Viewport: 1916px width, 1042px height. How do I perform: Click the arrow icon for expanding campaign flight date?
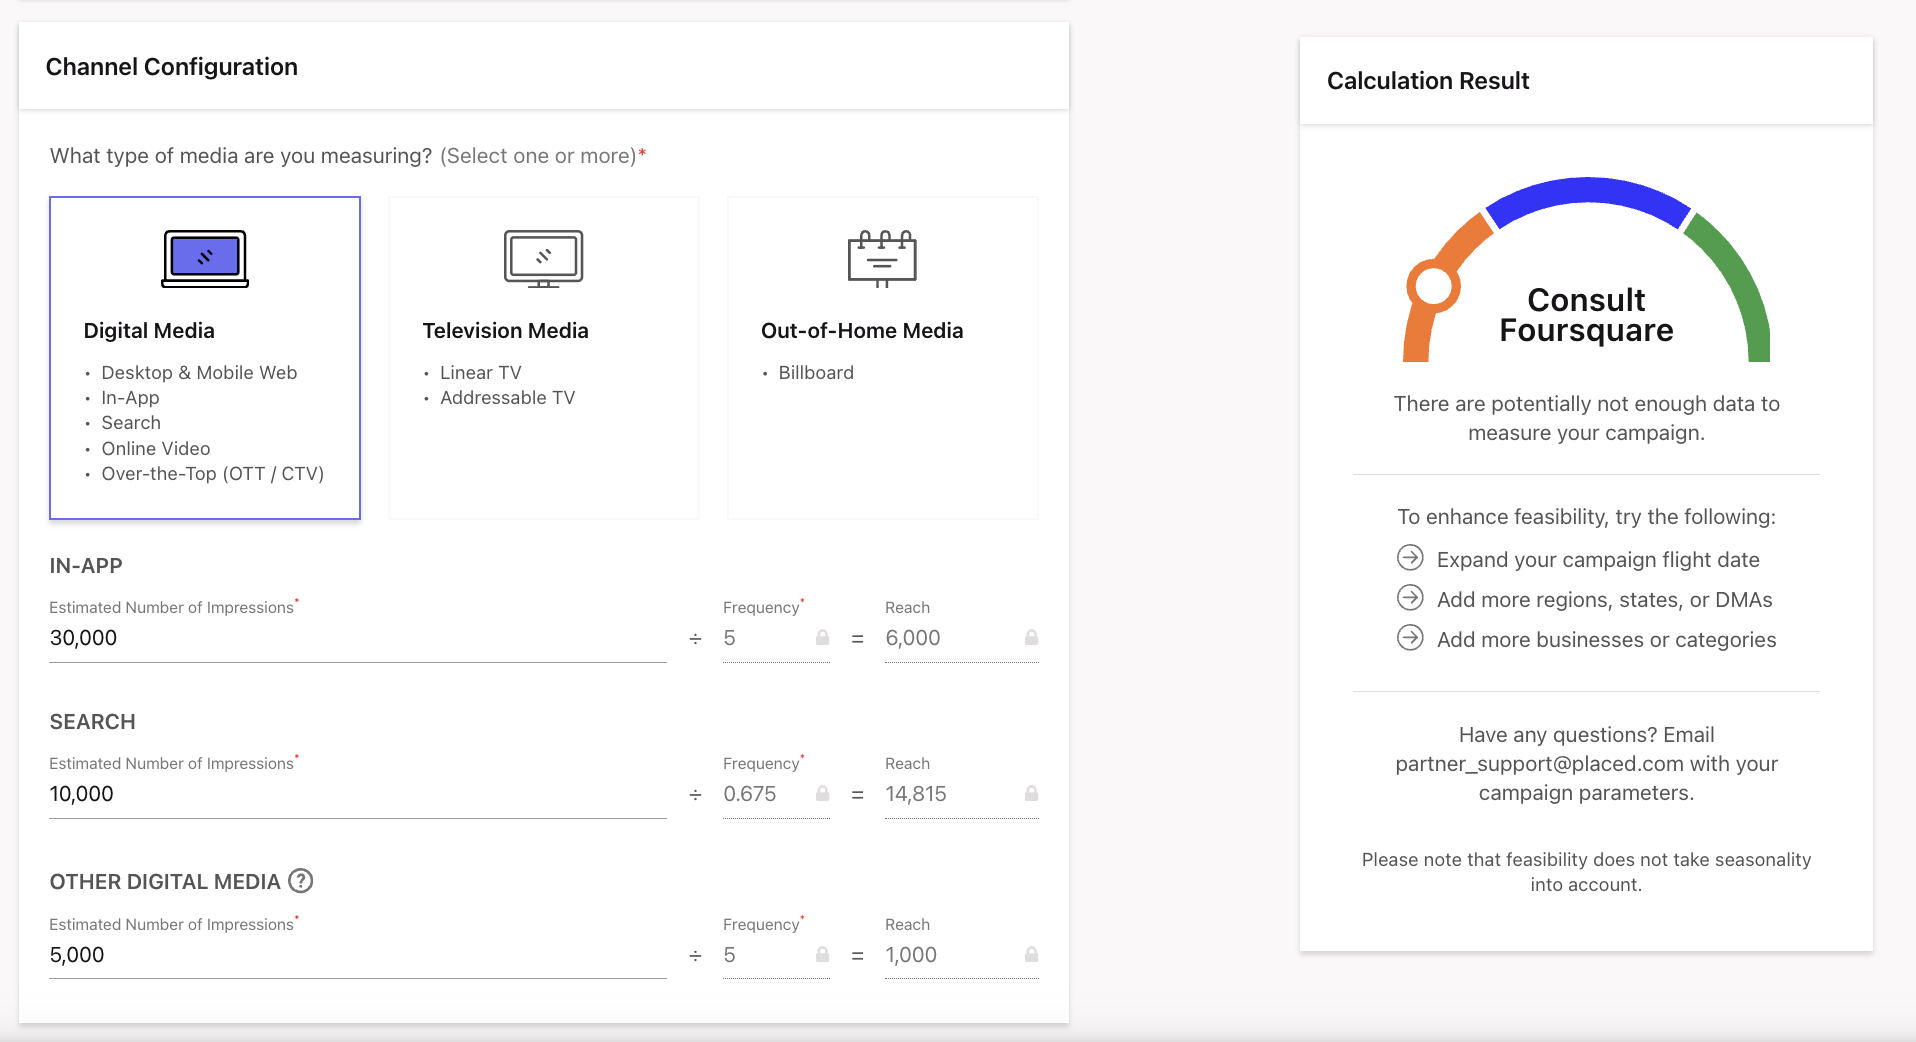[1410, 558]
